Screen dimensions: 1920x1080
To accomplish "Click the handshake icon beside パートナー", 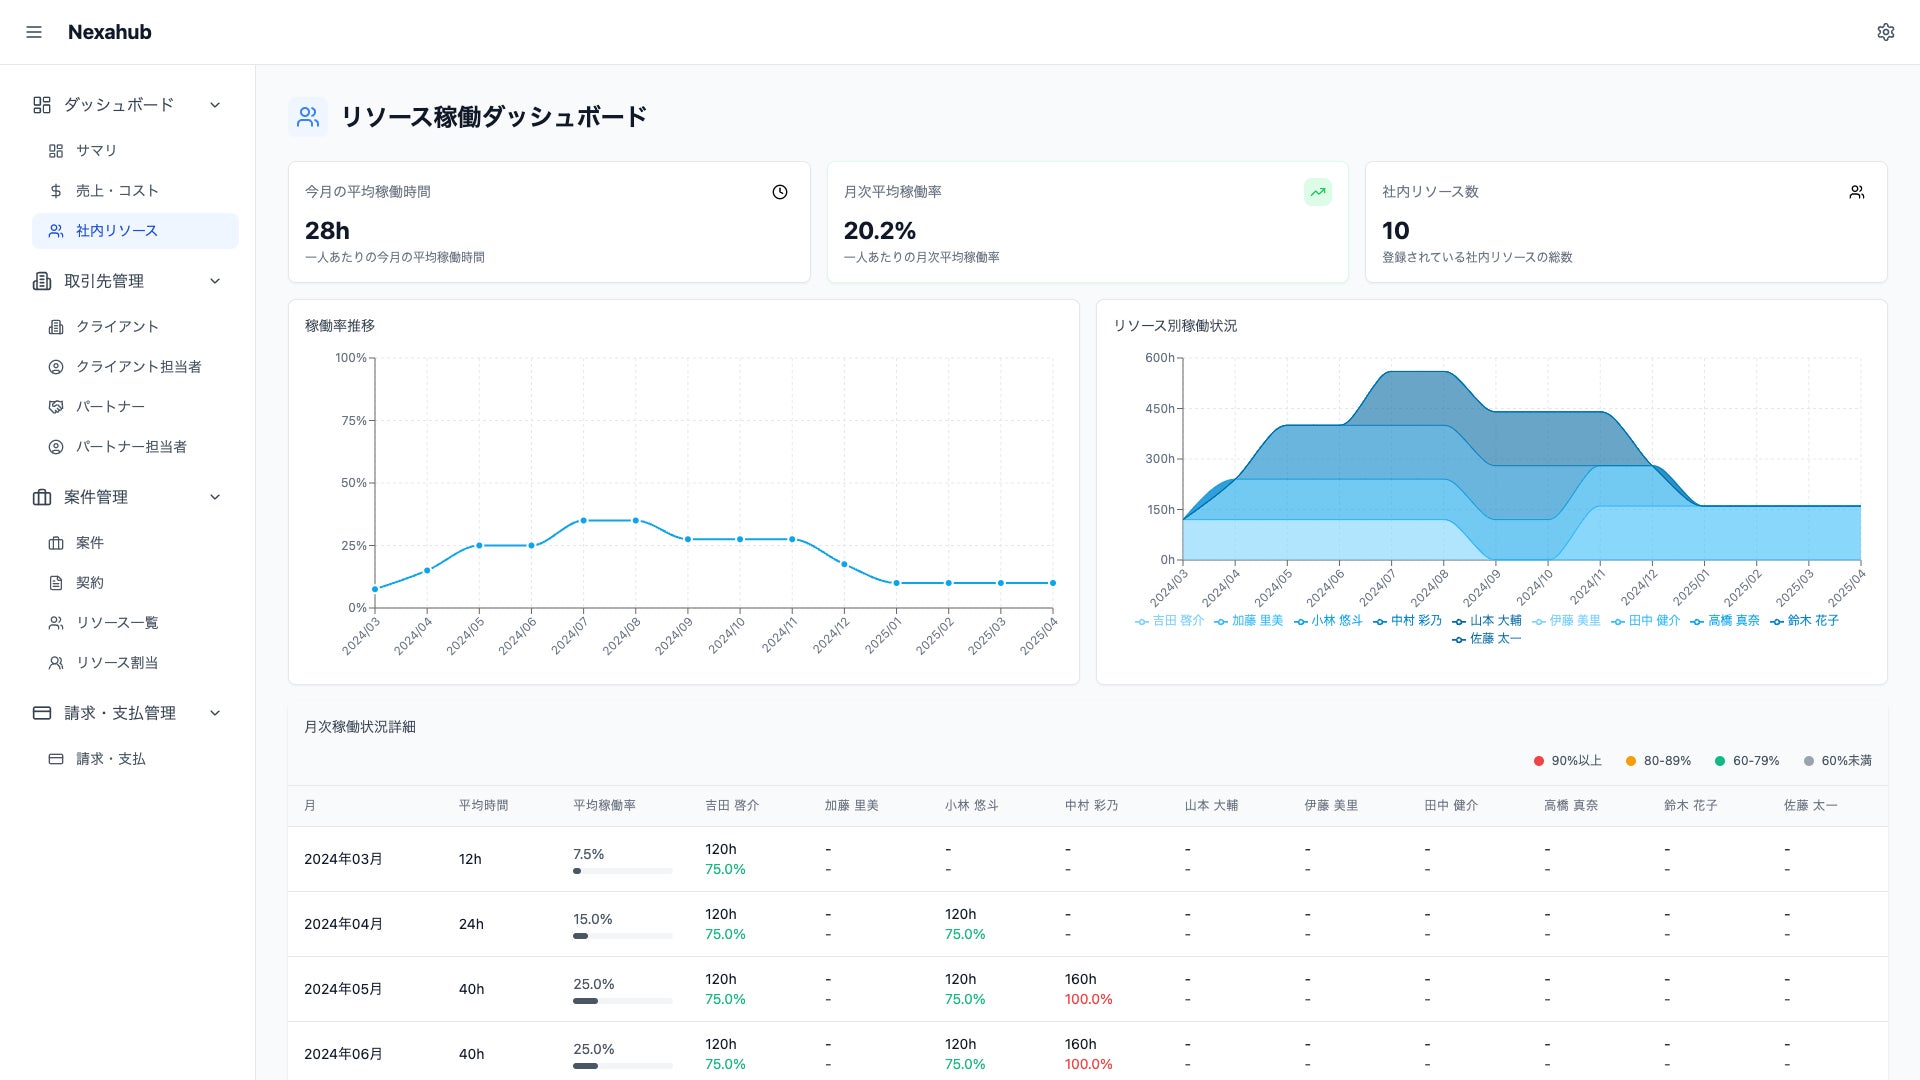I will (x=56, y=407).
